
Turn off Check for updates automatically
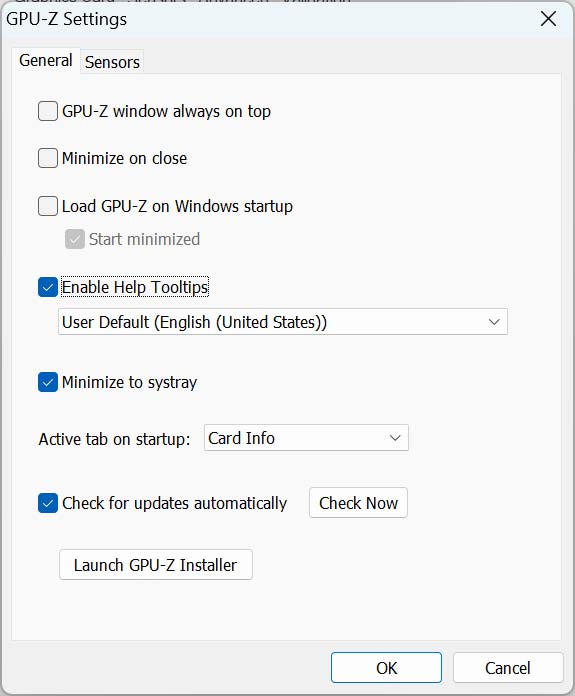click(x=48, y=503)
